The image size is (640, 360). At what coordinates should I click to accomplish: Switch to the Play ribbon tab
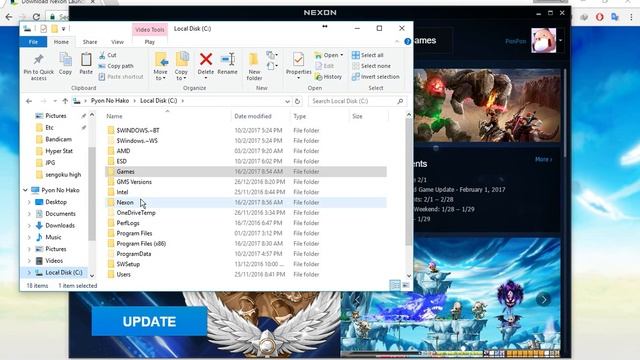coord(149,42)
